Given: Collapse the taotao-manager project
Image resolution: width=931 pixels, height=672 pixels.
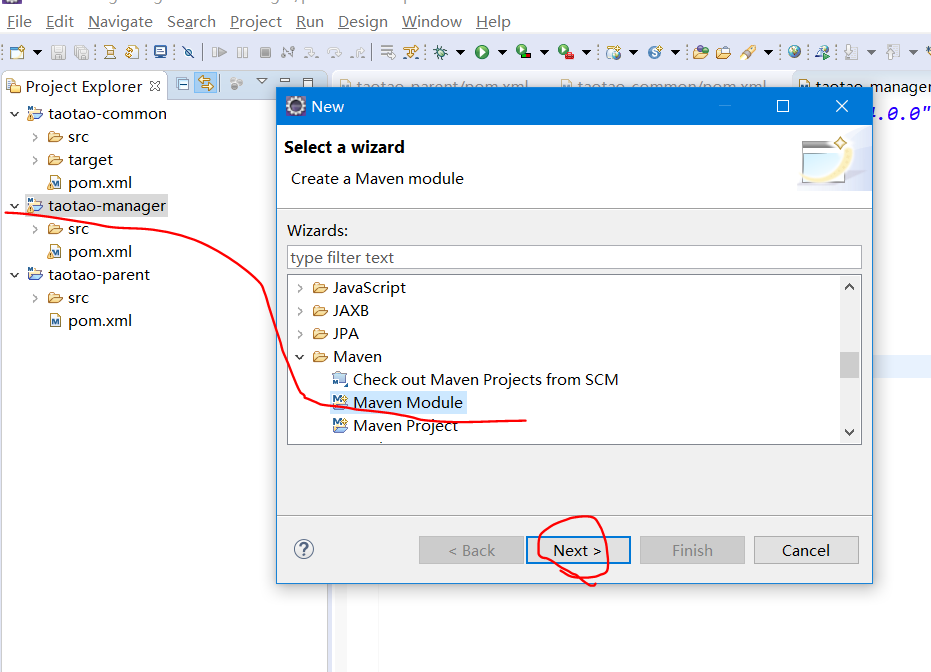Looking at the screenshot, I should [x=15, y=206].
